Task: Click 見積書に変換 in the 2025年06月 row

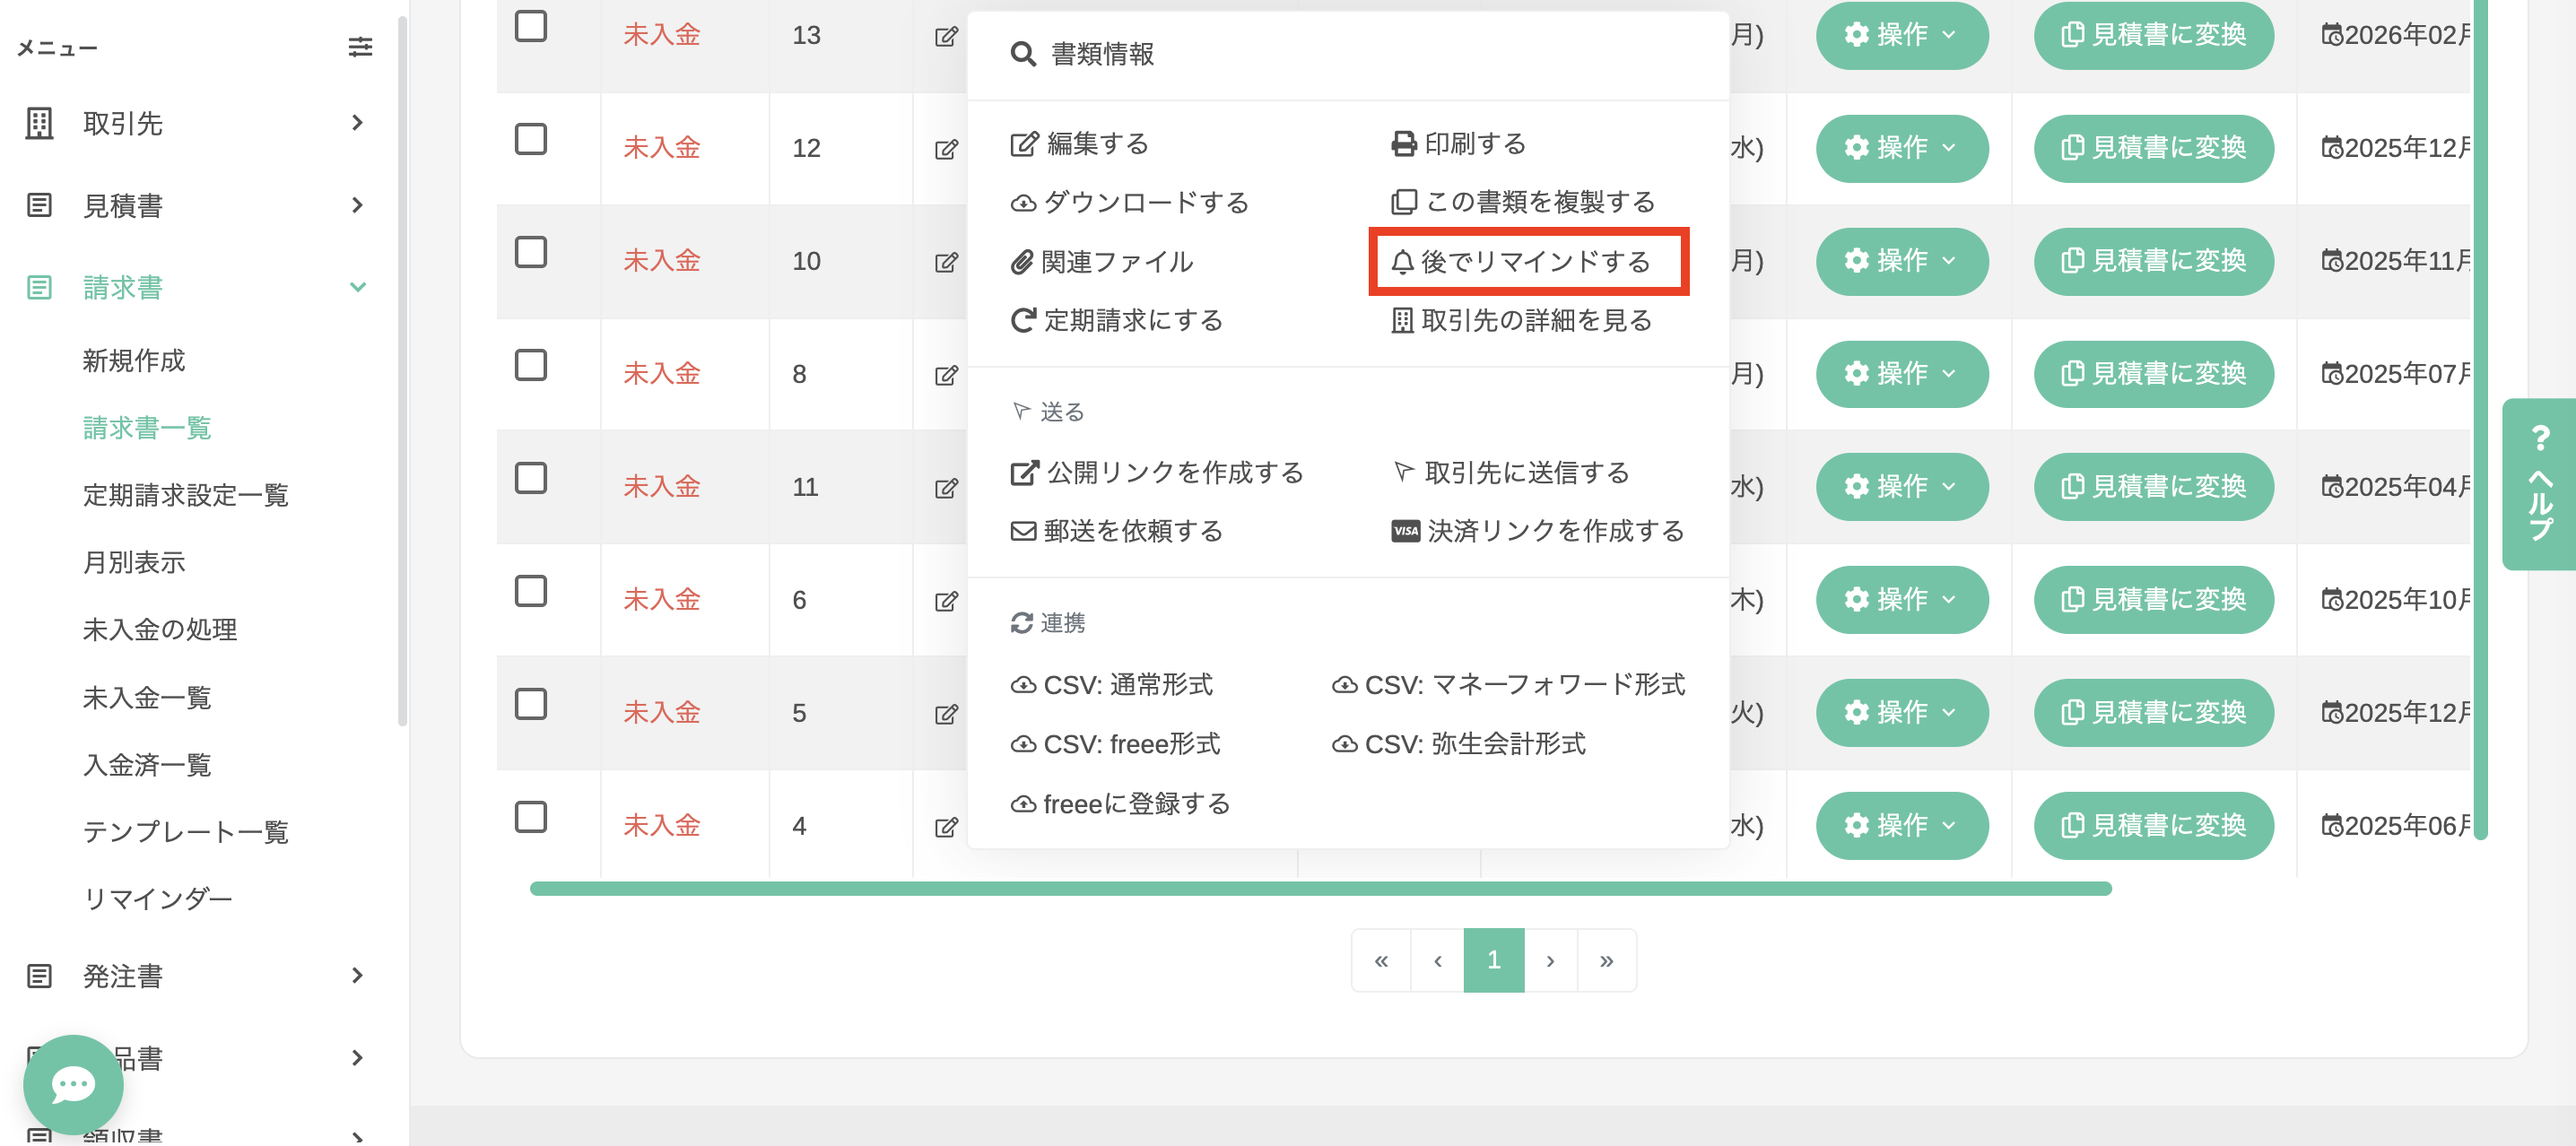Action: click(2153, 826)
